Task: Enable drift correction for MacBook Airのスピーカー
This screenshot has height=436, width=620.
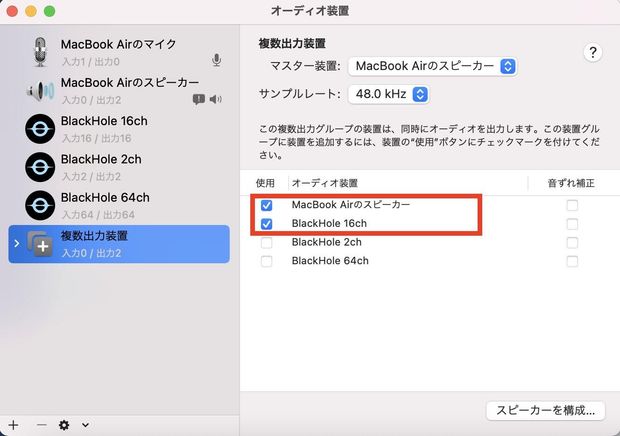Action: coord(572,205)
